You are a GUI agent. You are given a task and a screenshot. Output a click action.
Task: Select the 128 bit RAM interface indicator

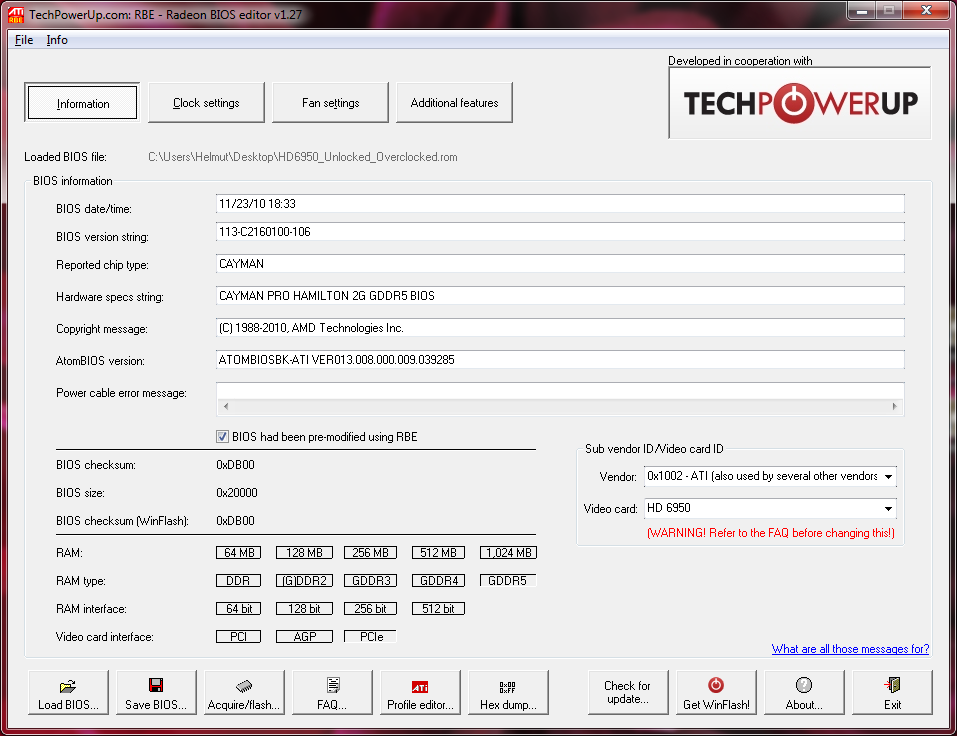coord(305,608)
